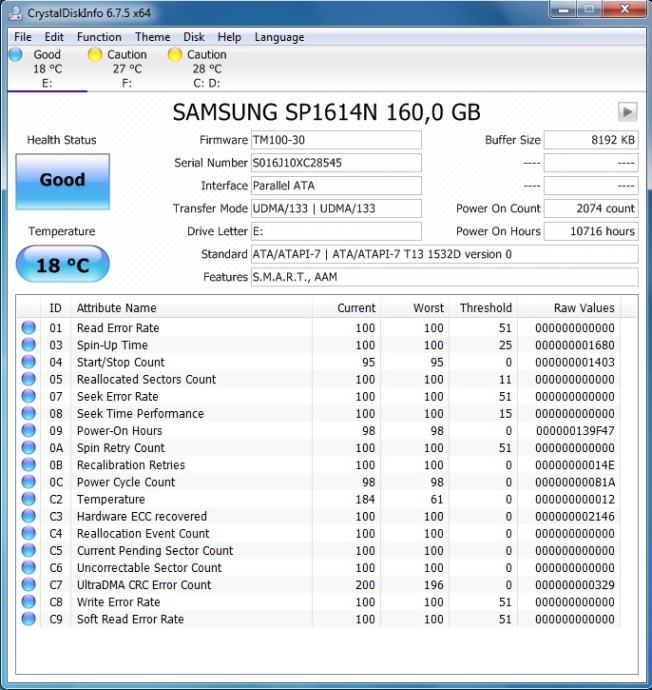Select the Hardware ECC recovered attribute name
Screen dimensions: 652x690
[142, 516]
